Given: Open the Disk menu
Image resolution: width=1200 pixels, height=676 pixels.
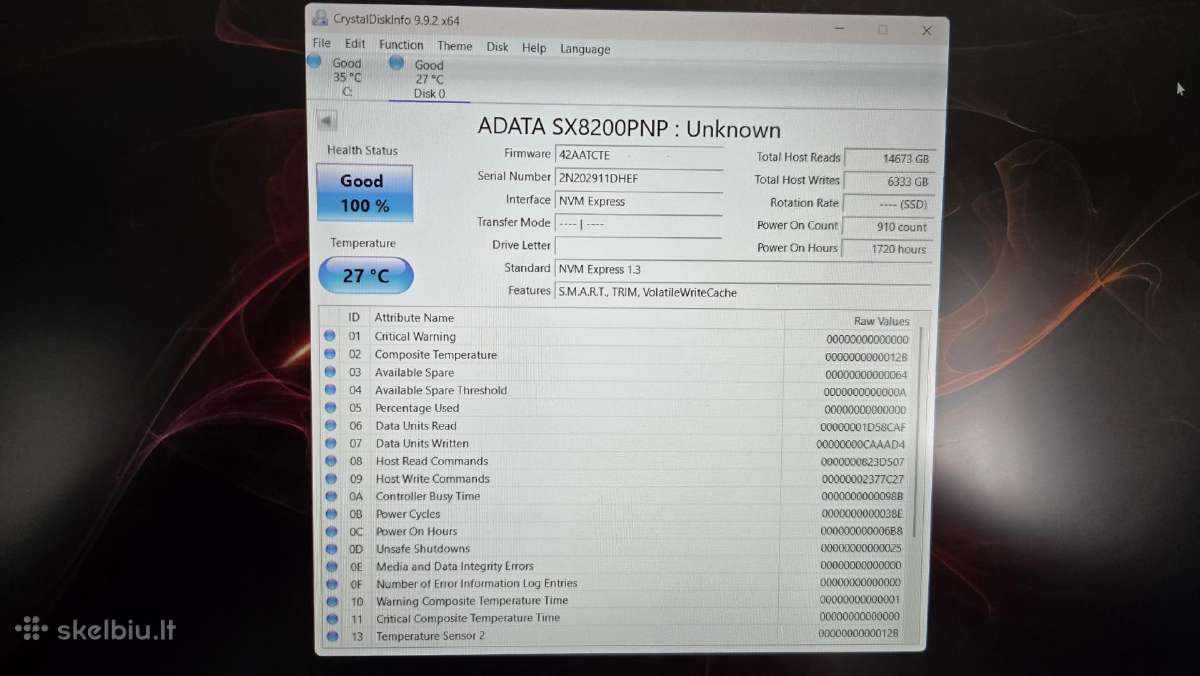Looking at the screenshot, I should click(x=497, y=47).
